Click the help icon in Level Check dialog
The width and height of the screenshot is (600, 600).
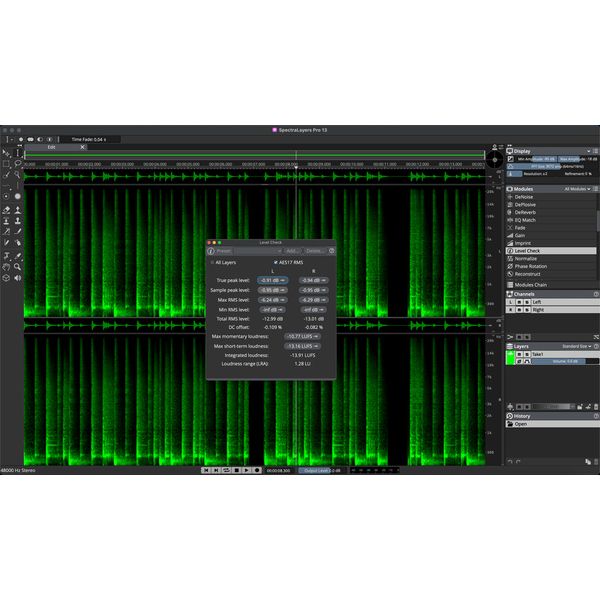point(332,251)
